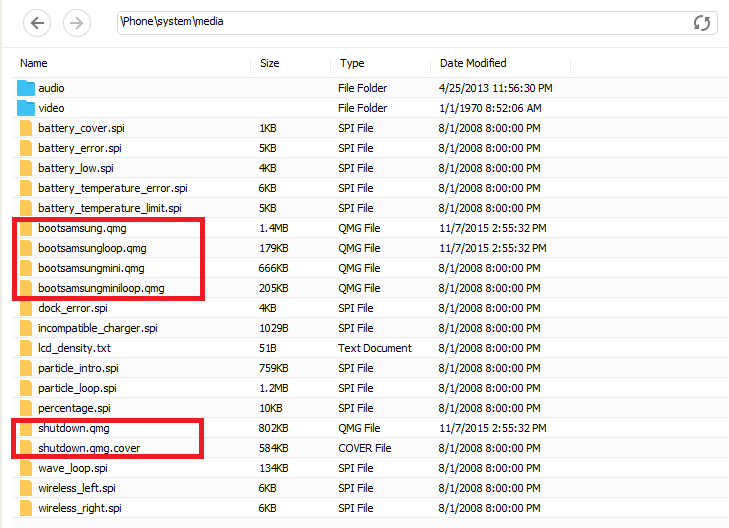Select the bootsamsung.qmg file icon
The image size is (729, 528).
[26, 228]
